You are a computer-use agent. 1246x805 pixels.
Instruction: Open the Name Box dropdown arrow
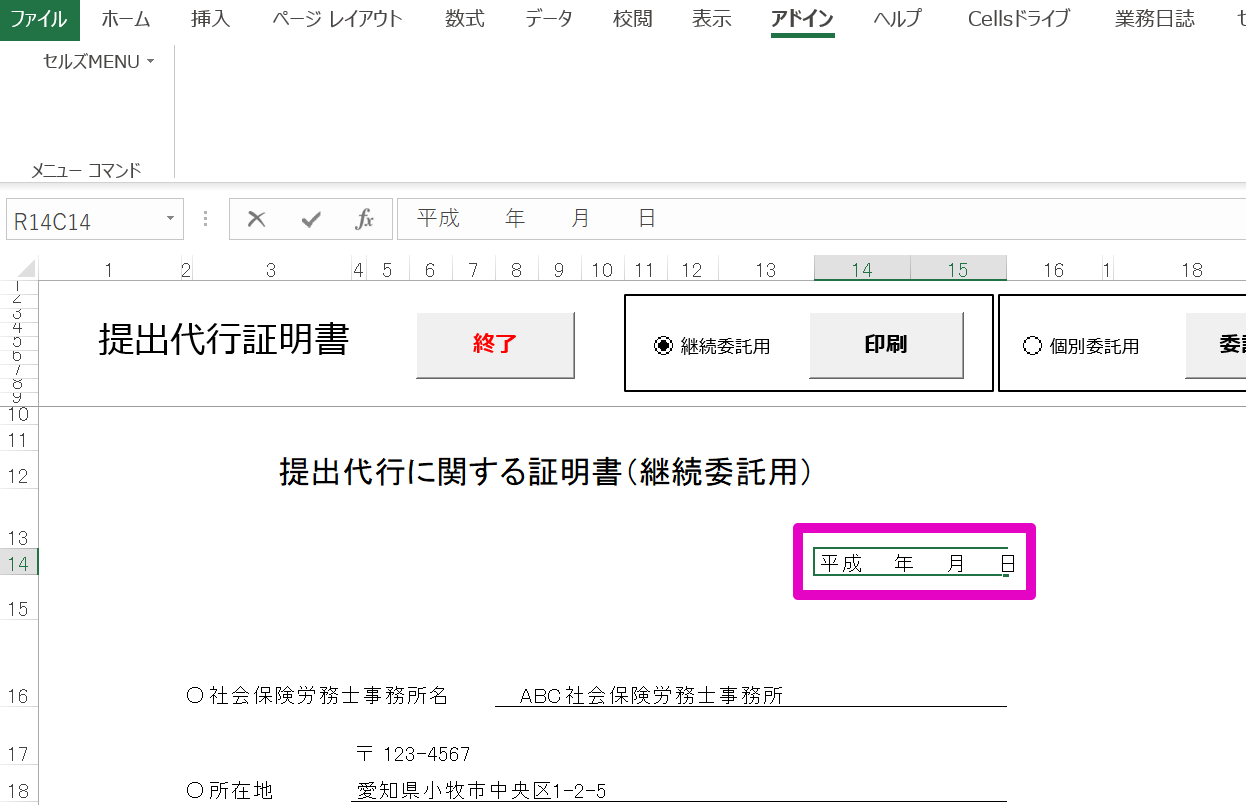pos(170,218)
